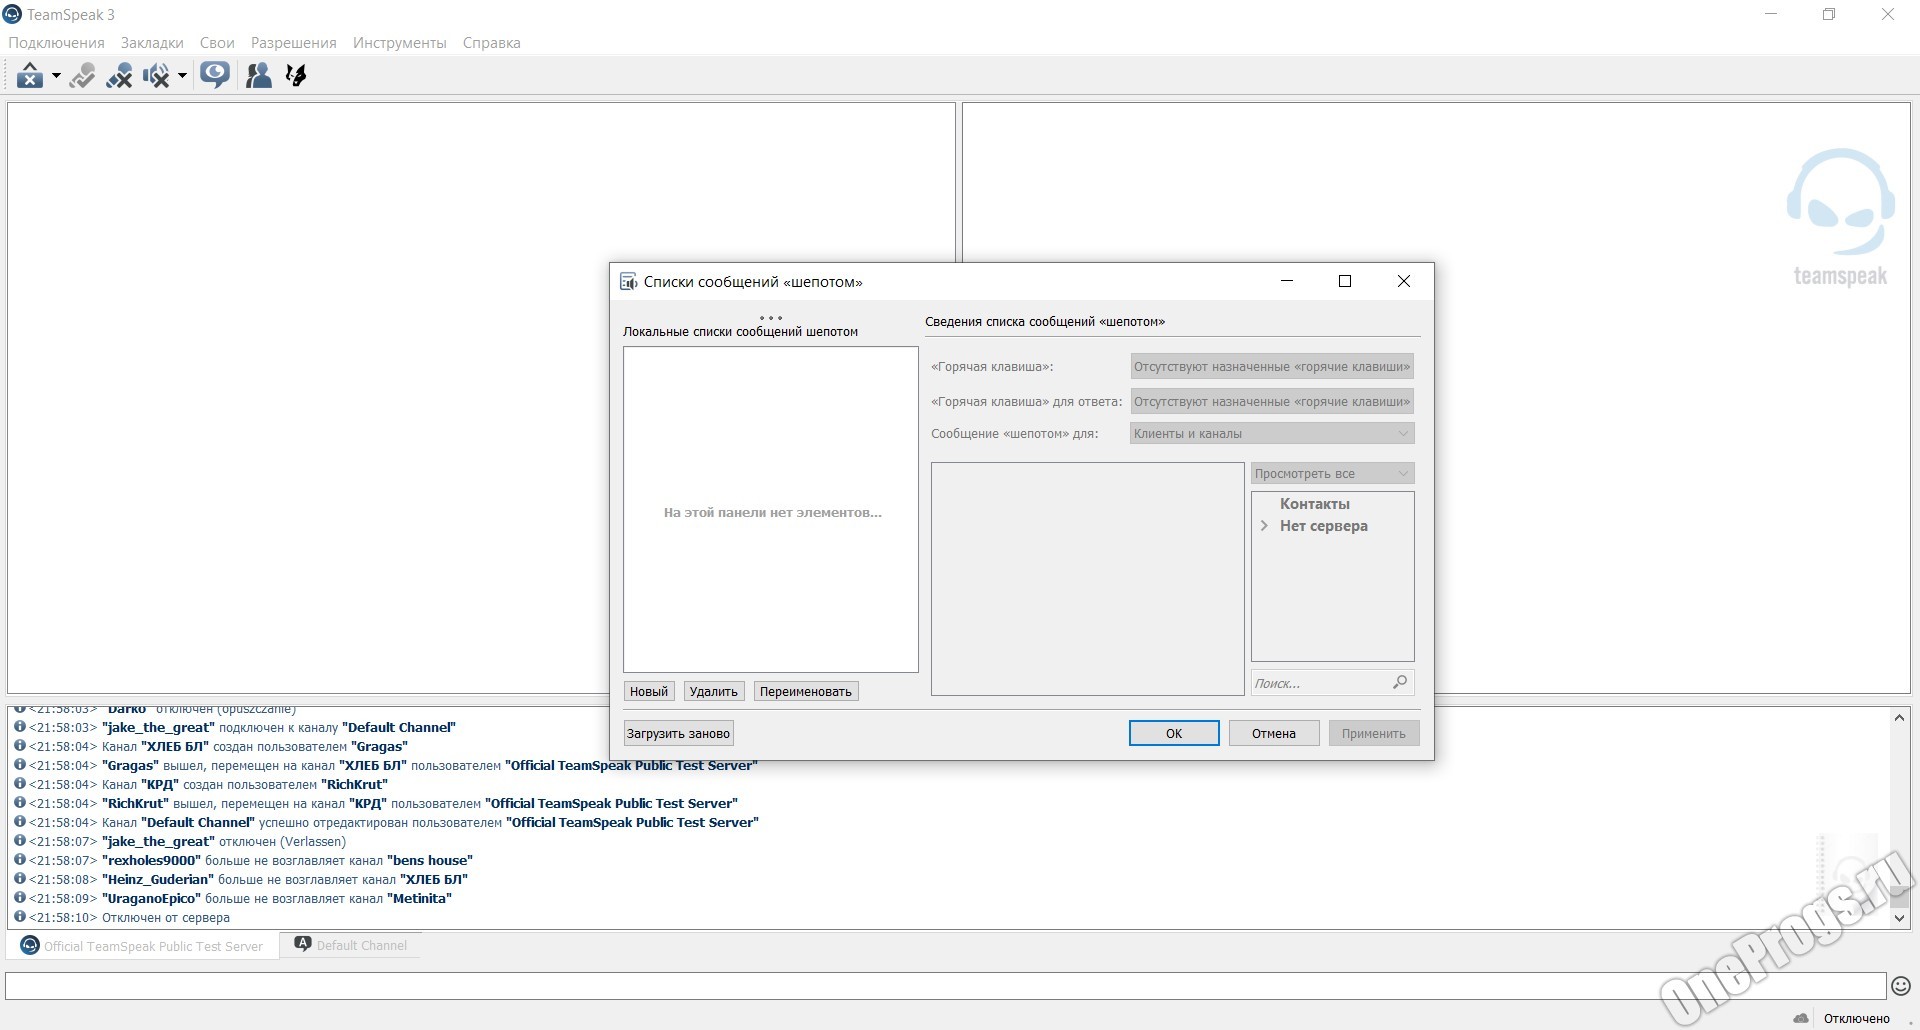Open the Закладки menu

152,43
